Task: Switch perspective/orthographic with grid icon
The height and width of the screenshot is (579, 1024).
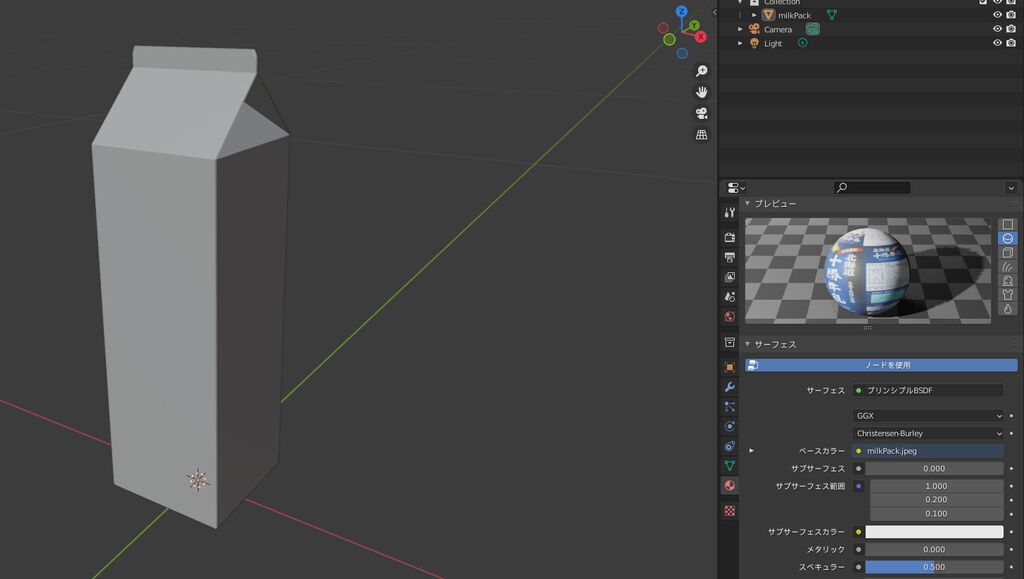Action: [x=702, y=134]
